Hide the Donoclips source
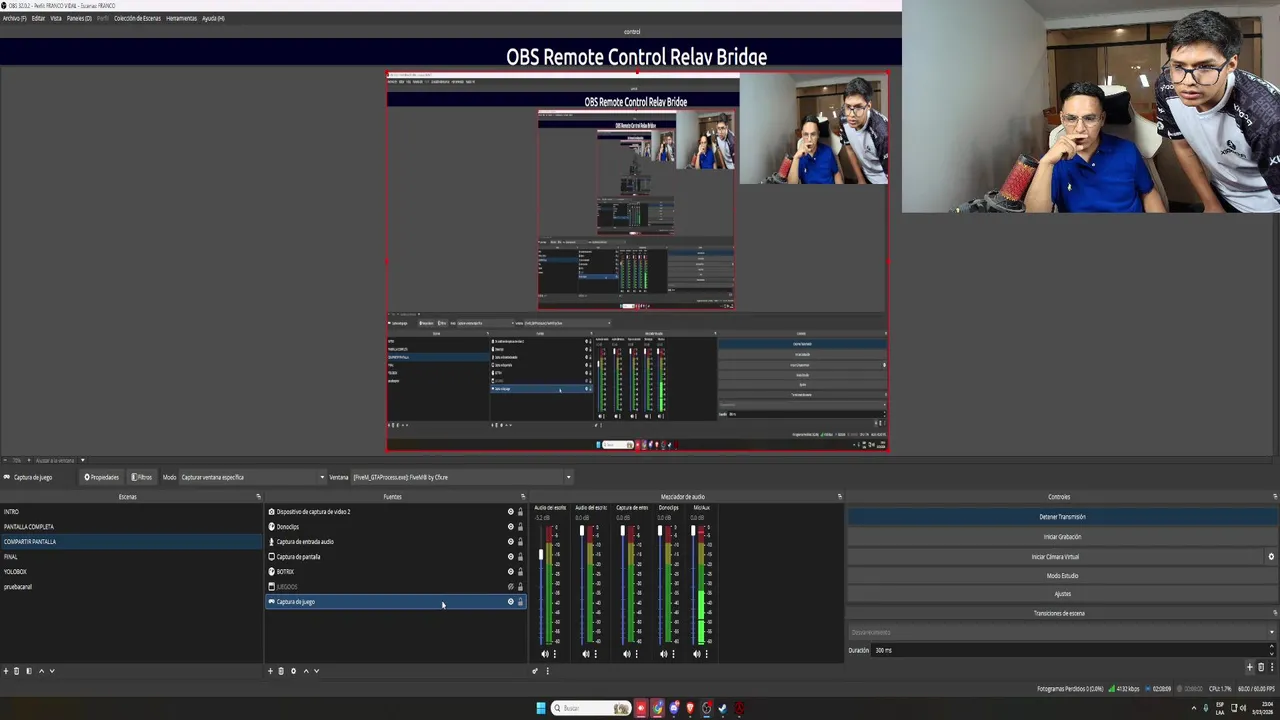 click(x=510, y=527)
